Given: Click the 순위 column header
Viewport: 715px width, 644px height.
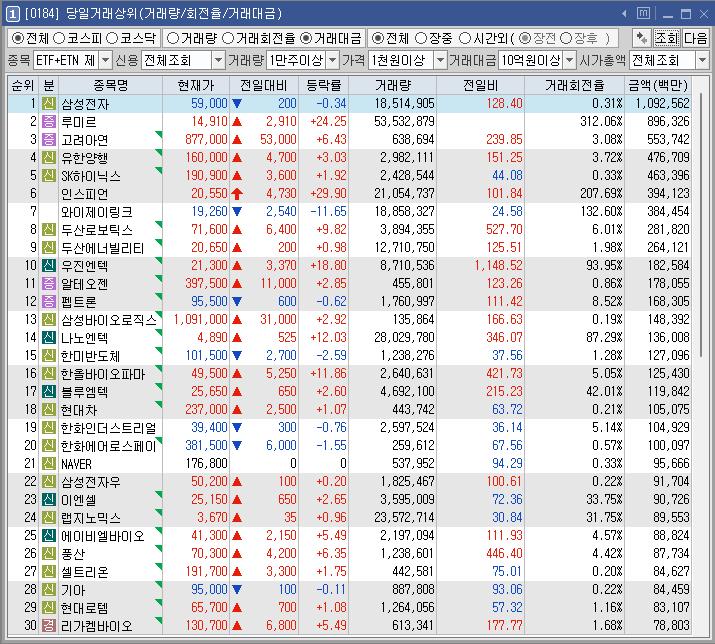Looking at the screenshot, I should point(23,85).
